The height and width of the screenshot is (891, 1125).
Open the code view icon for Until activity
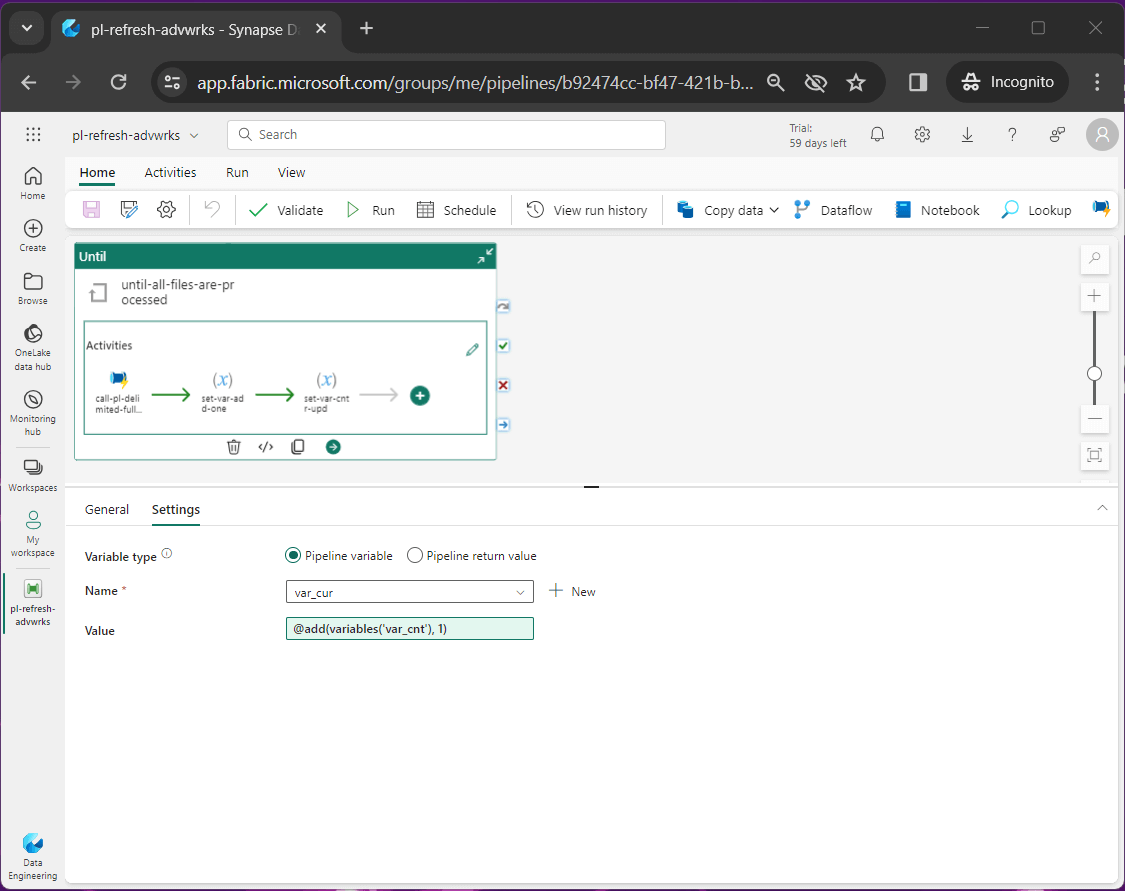click(x=266, y=447)
